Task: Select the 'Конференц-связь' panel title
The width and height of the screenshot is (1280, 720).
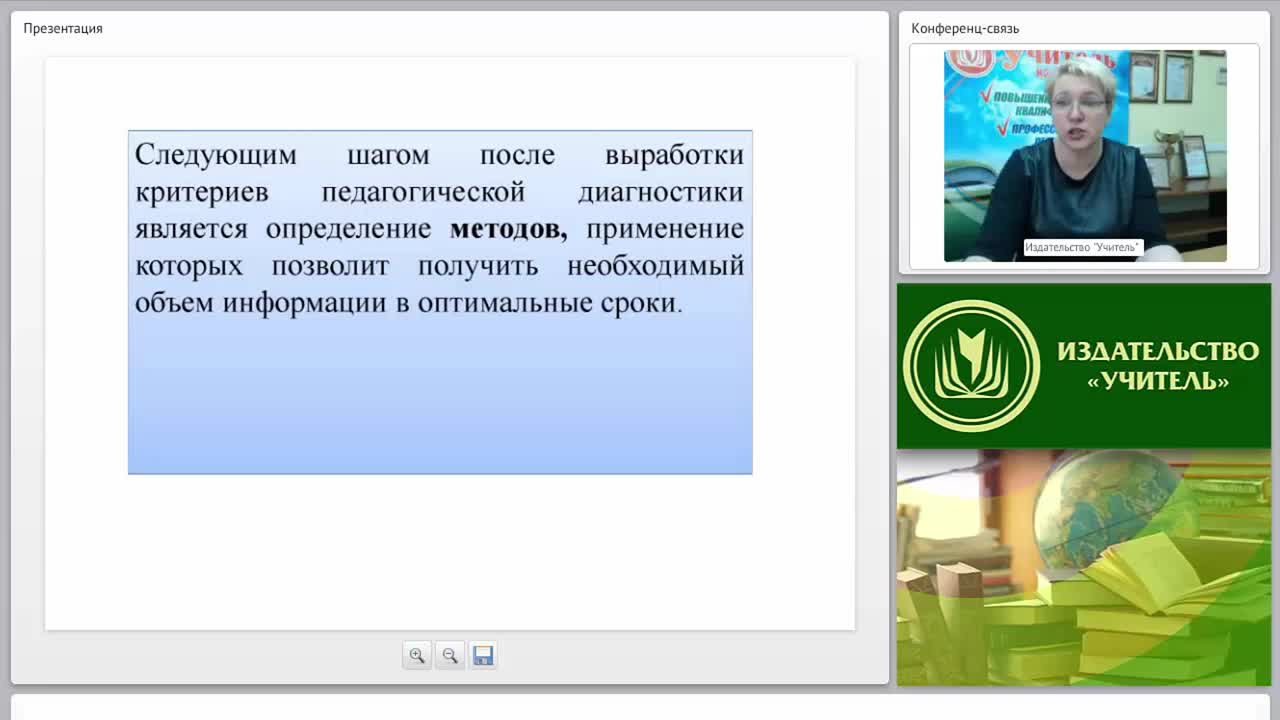Action: click(965, 28)
